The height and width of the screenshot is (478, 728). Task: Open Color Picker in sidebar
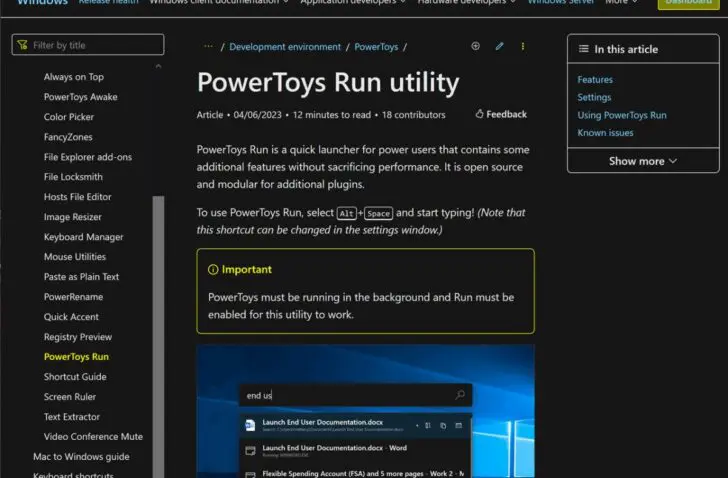tap(69, 117)
